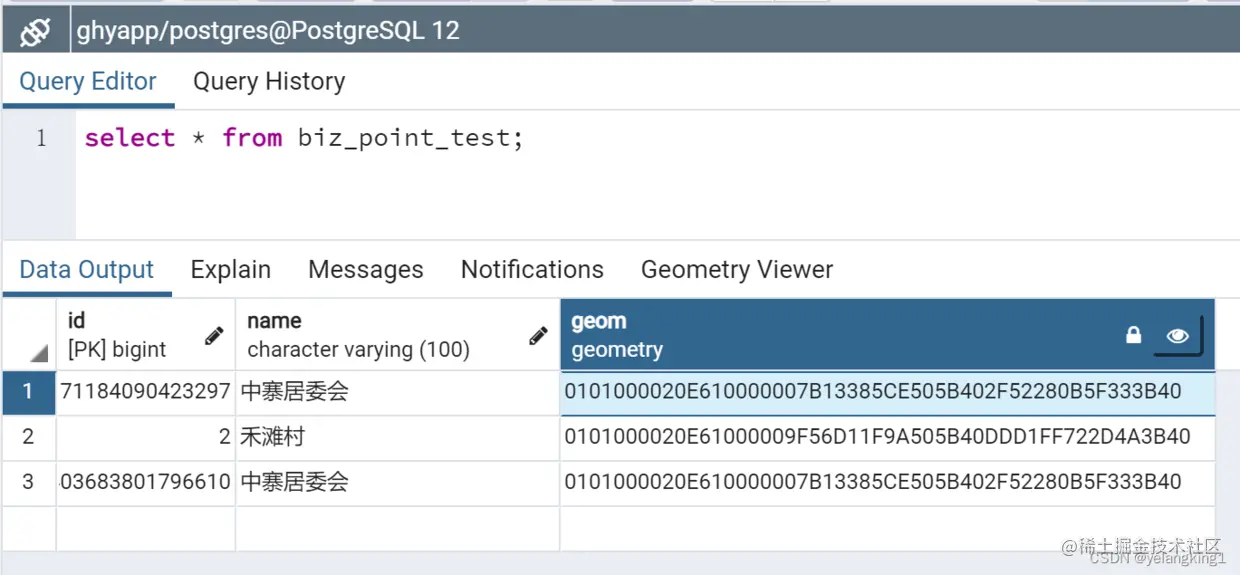Image resolution: width=1240 pixels, height=575 pixels.
Task: Select row number 3 header
Action: pyautogui.click(x=28, y=482)
